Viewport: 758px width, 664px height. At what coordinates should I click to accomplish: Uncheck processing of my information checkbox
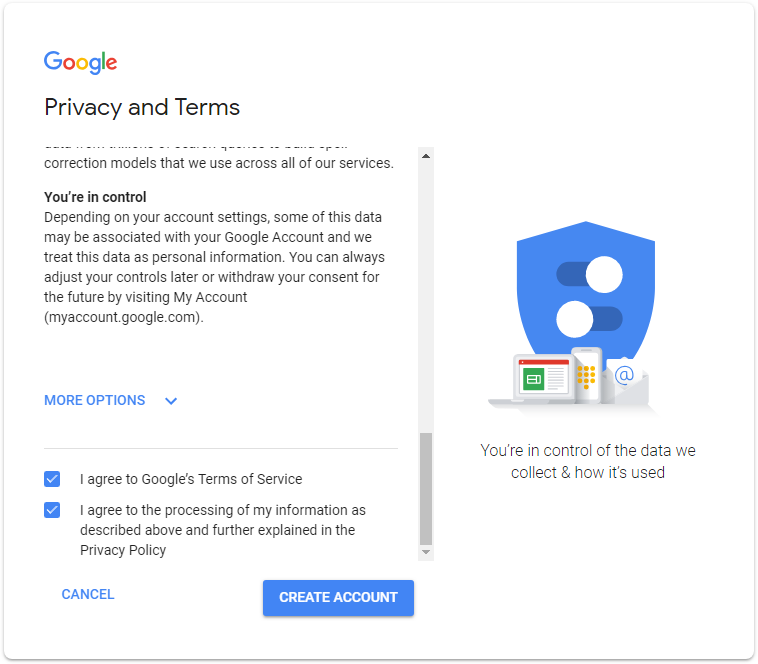coord(52,510)
